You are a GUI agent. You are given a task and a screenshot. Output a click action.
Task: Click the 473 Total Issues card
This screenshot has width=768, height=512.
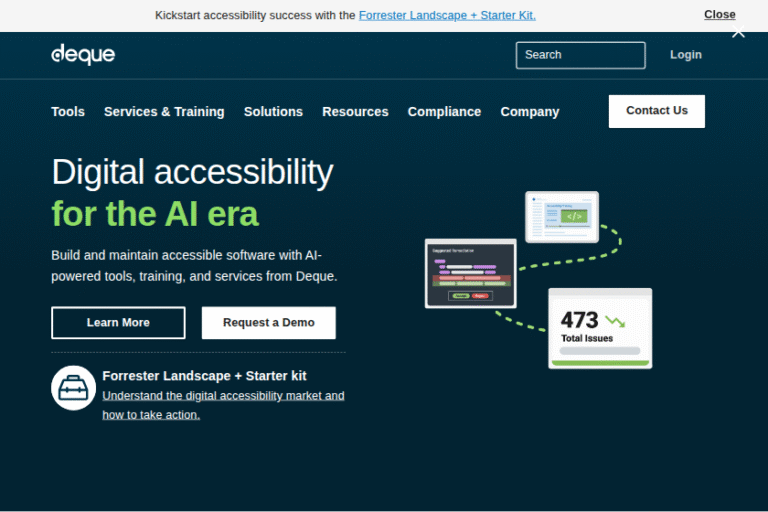click(600, 328)
